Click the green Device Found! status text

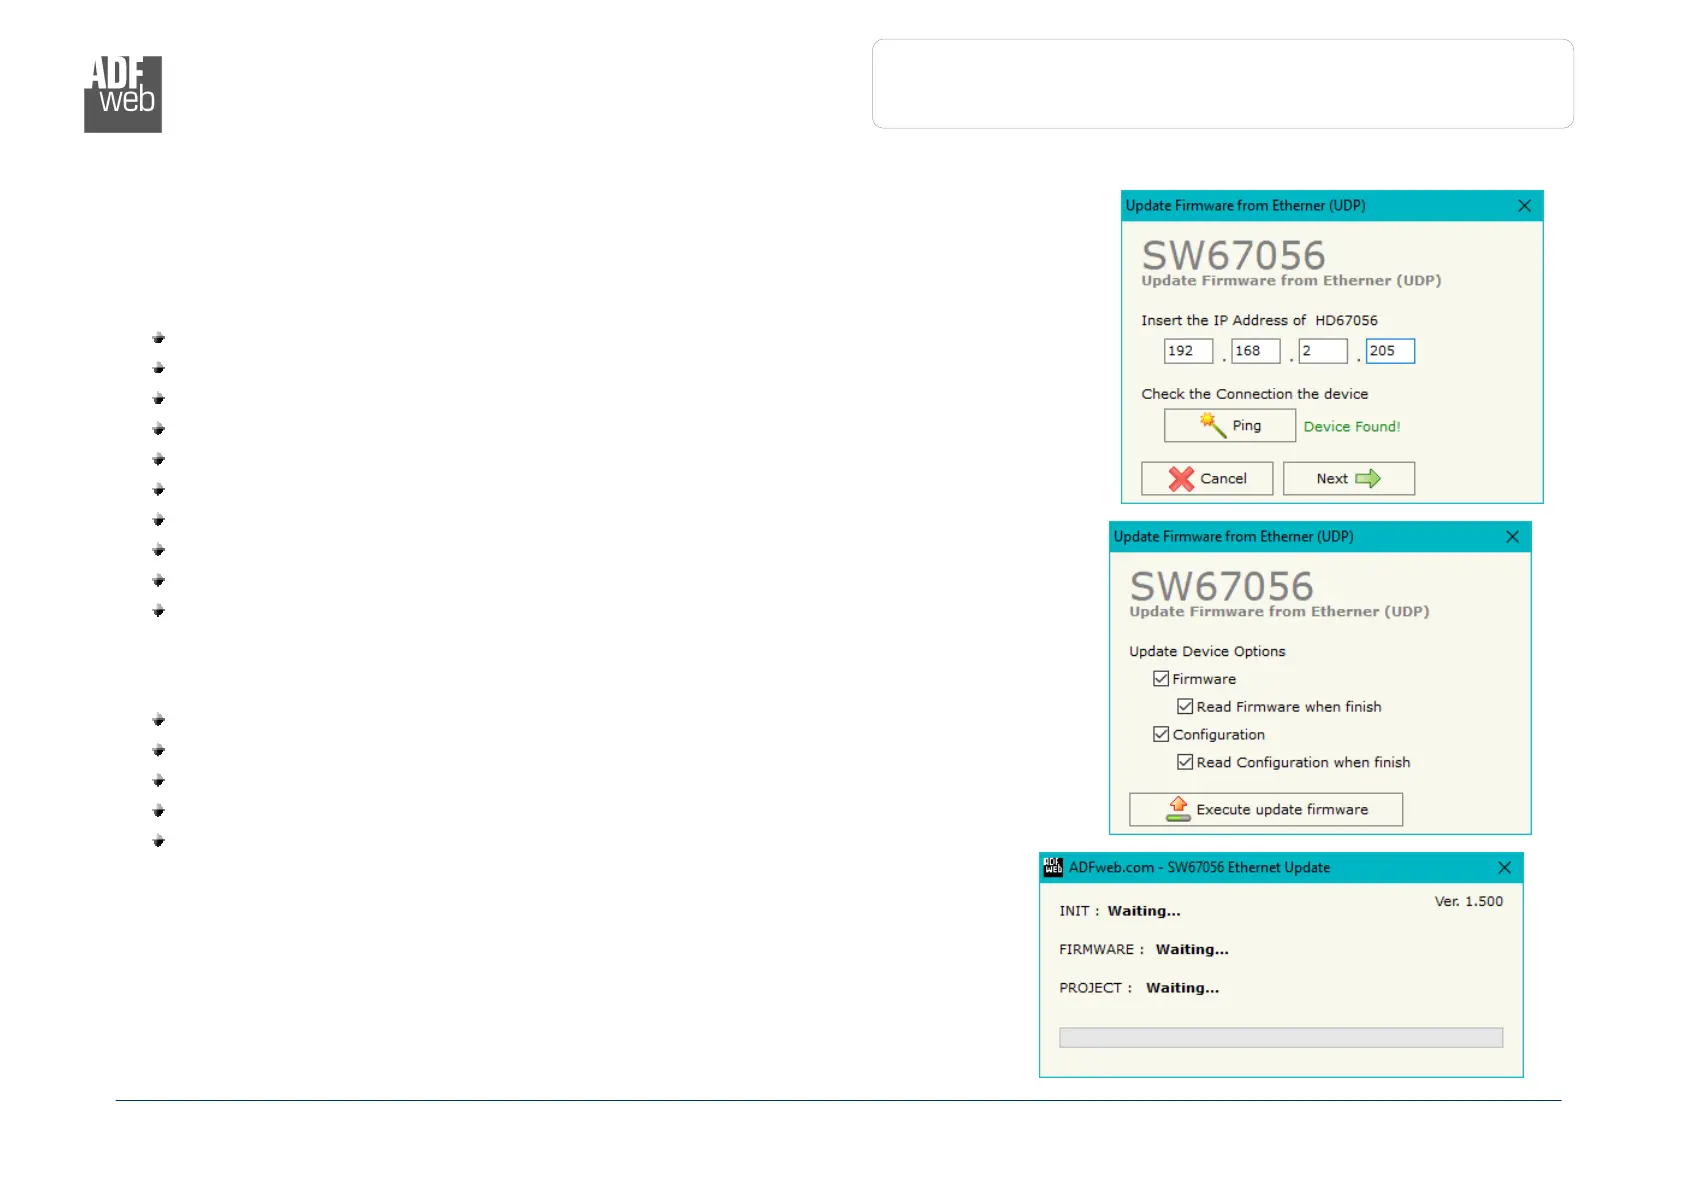coord(1352,427)
